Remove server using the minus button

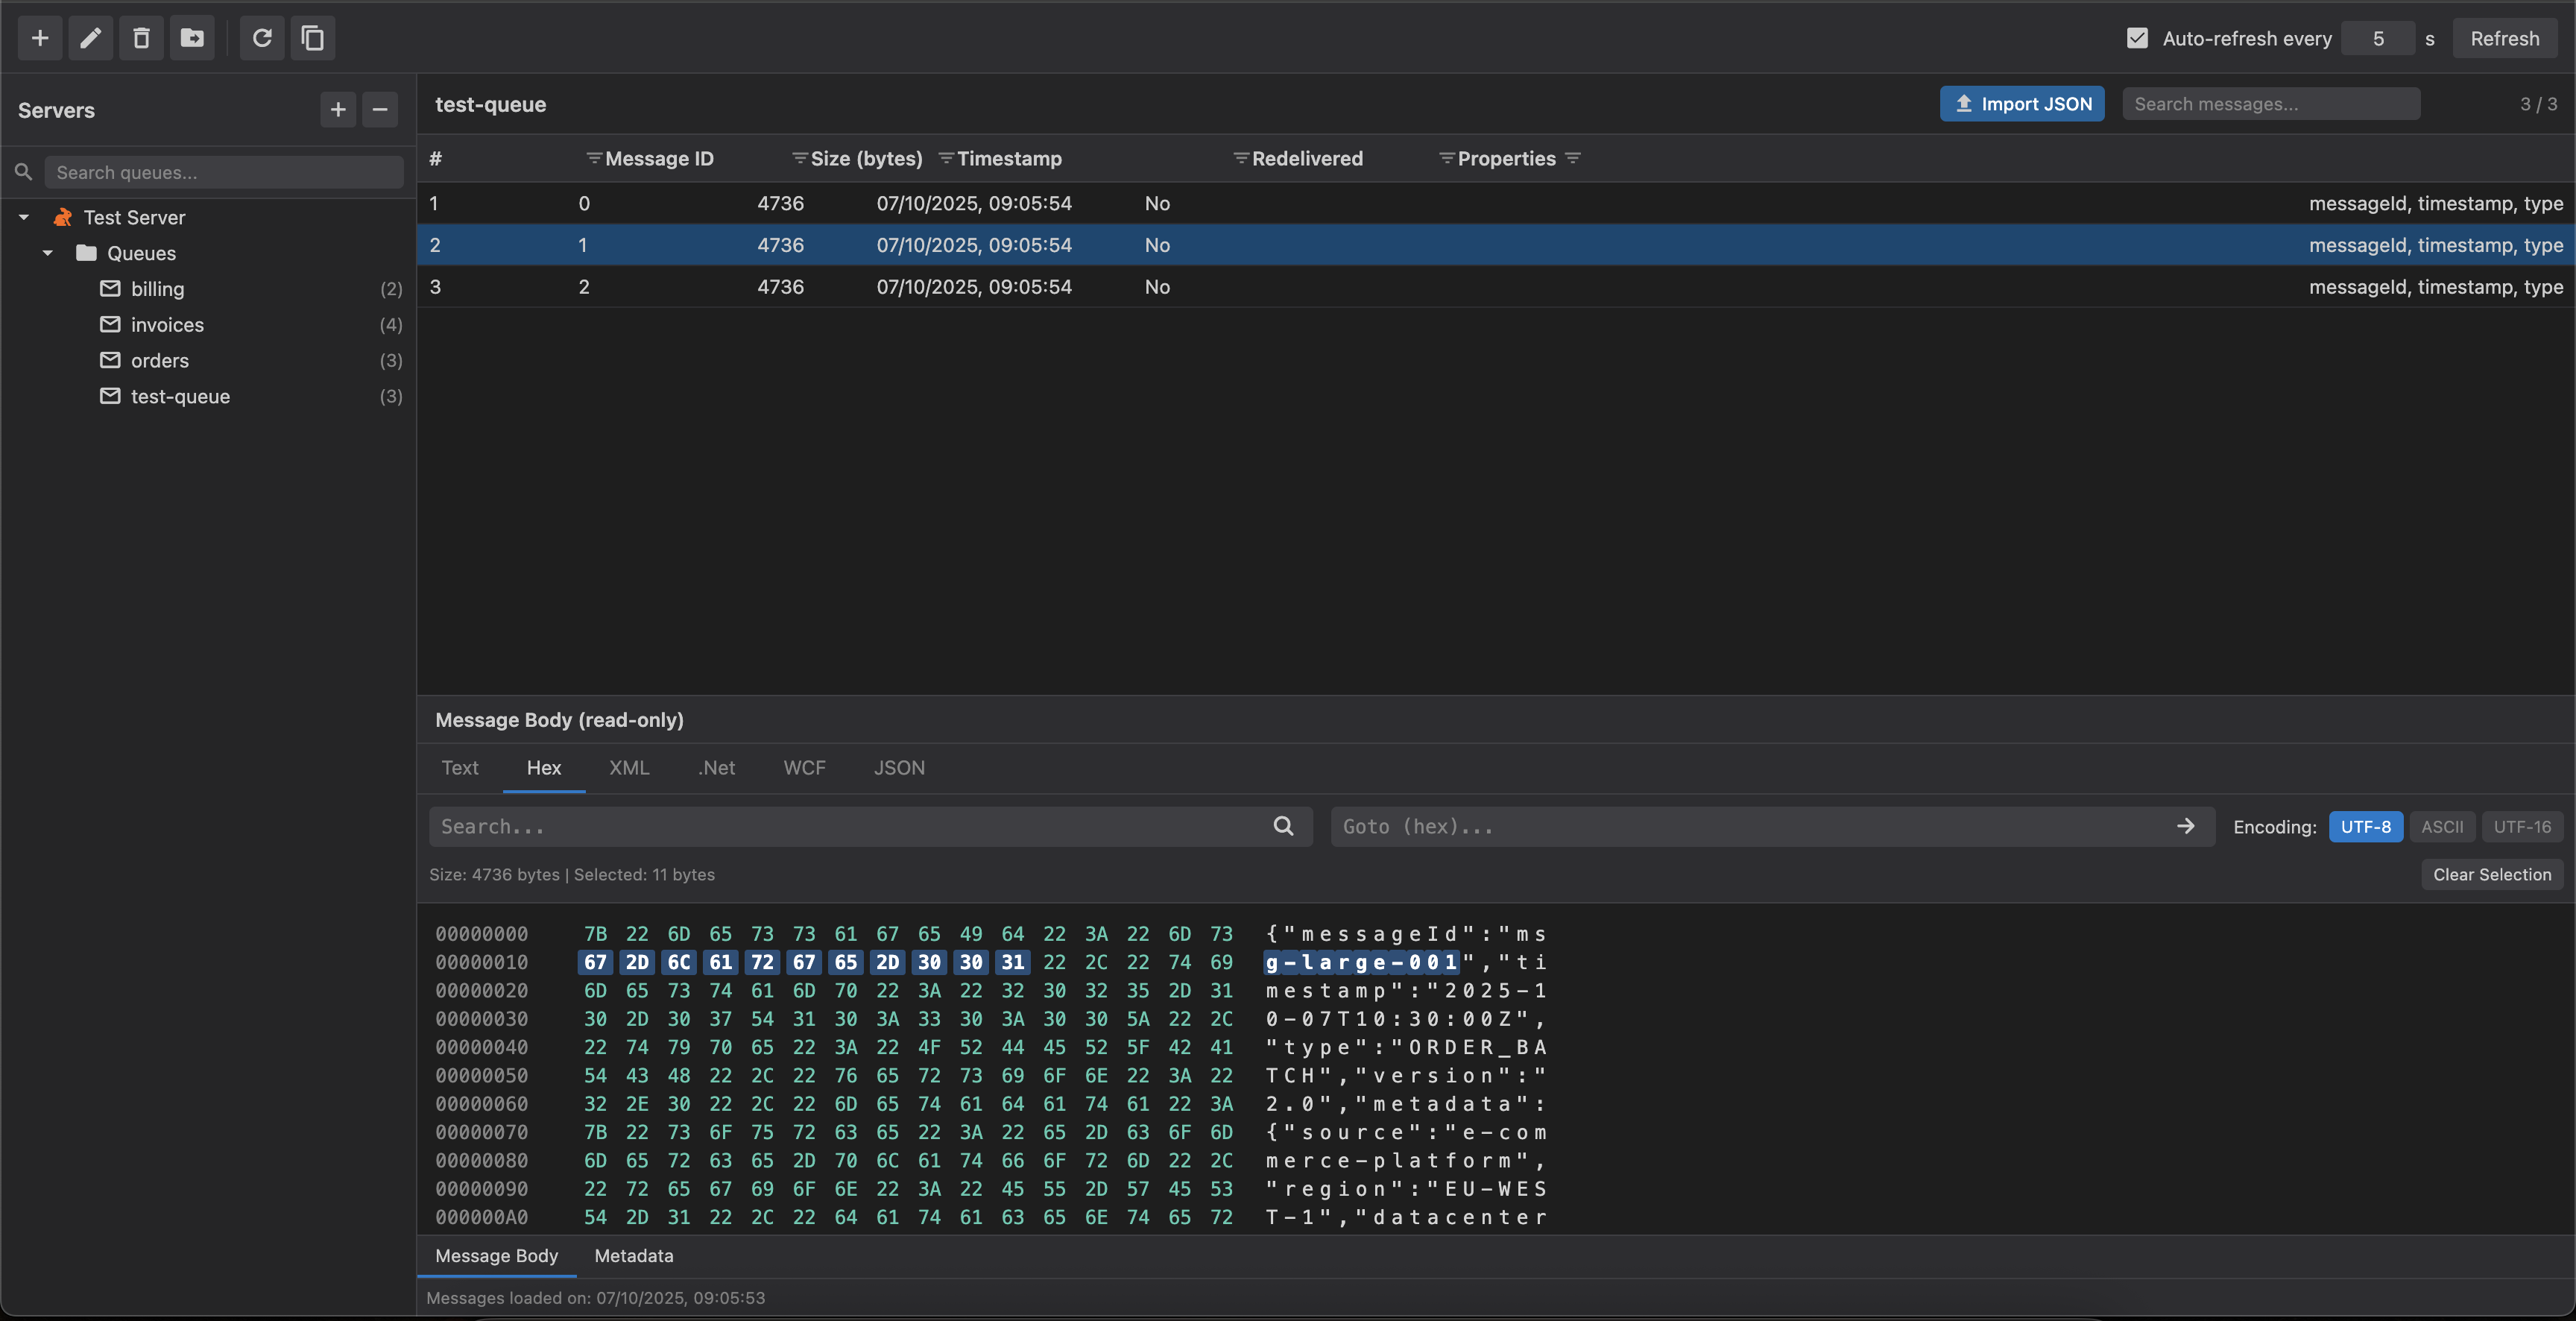[x=380, y=110]
